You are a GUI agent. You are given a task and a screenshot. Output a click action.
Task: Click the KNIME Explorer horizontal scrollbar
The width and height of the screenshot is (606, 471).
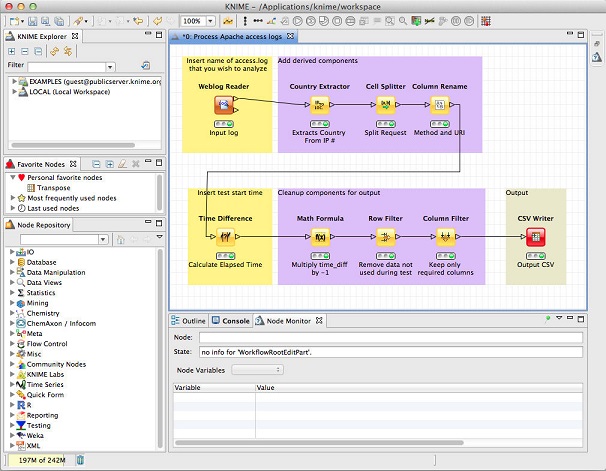73,145
